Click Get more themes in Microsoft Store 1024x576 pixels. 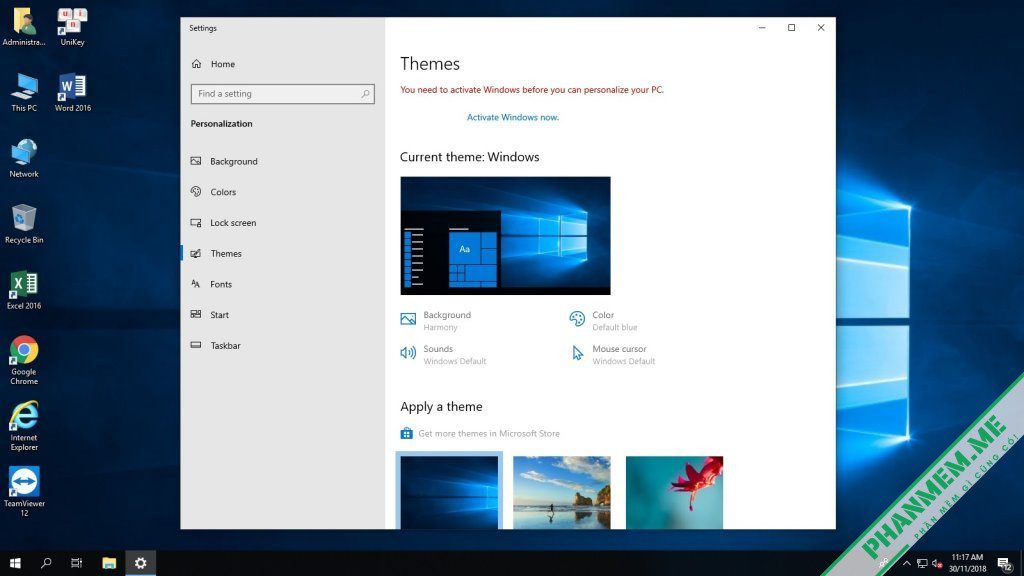pyautogui.click(x=480, y=434)
